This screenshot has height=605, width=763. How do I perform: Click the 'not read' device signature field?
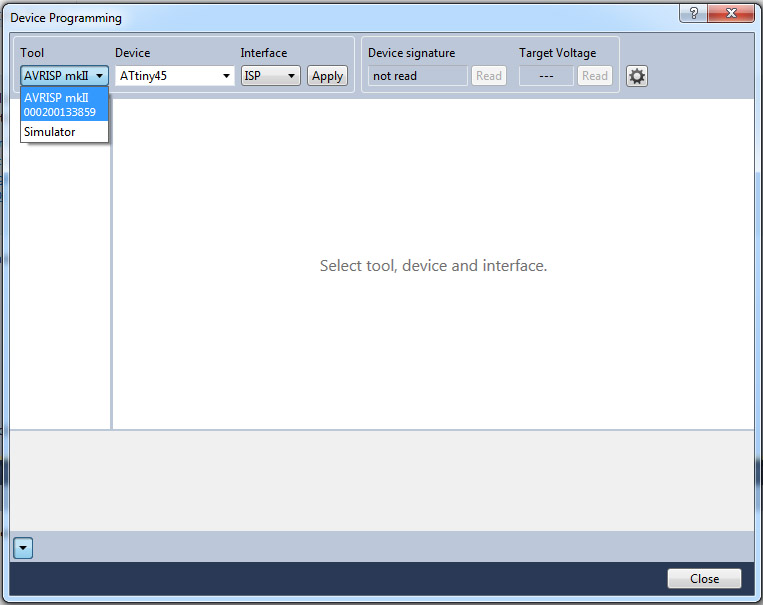pos(418,76)
